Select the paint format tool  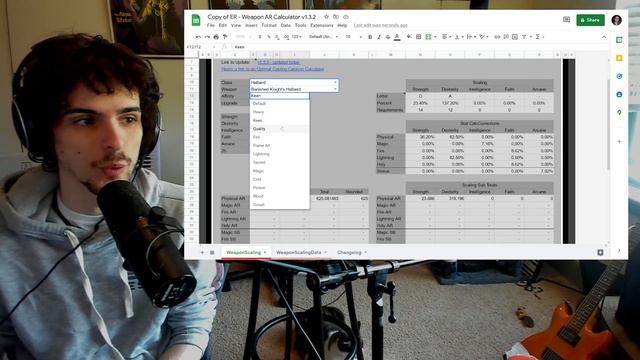pyautogui.click(x=225, y=37)
